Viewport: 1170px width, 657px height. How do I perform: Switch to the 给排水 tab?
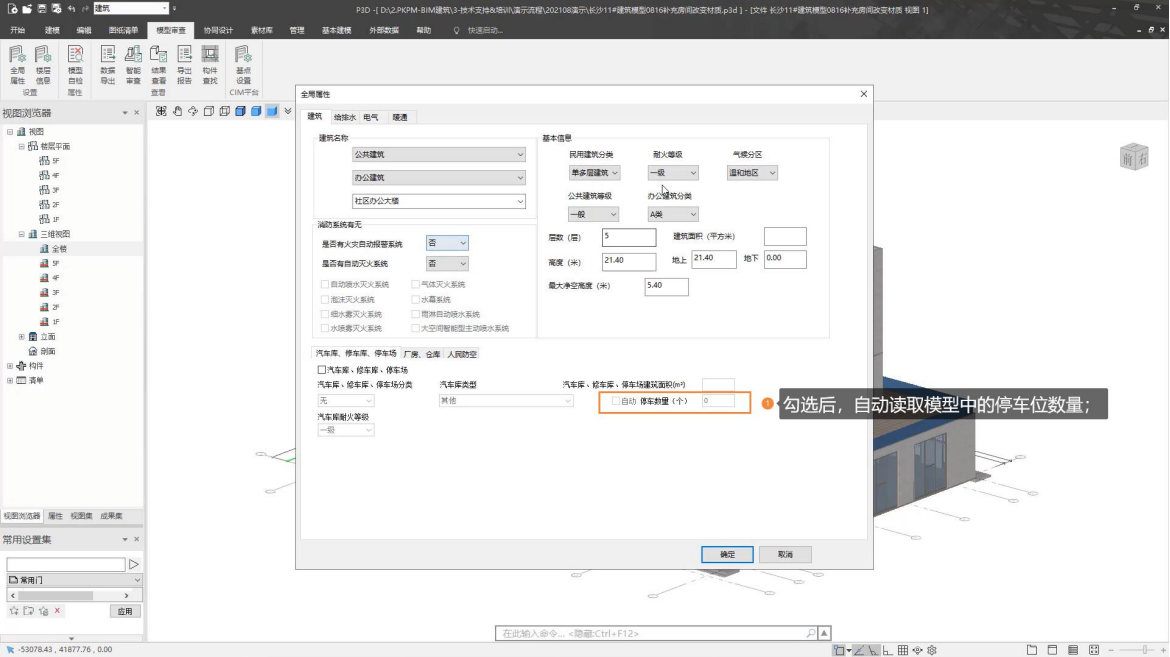pyautogui.click(x=345, y=118)
